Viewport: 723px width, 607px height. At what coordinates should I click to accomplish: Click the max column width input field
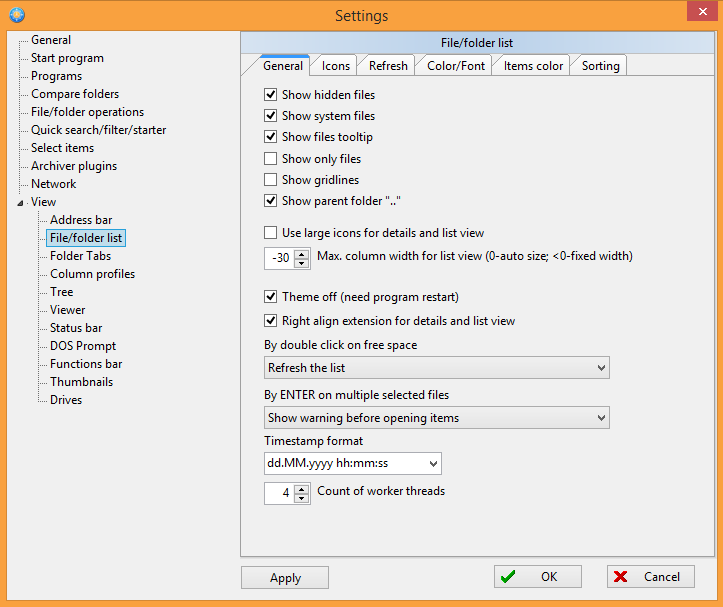click(x=279, y=258)
